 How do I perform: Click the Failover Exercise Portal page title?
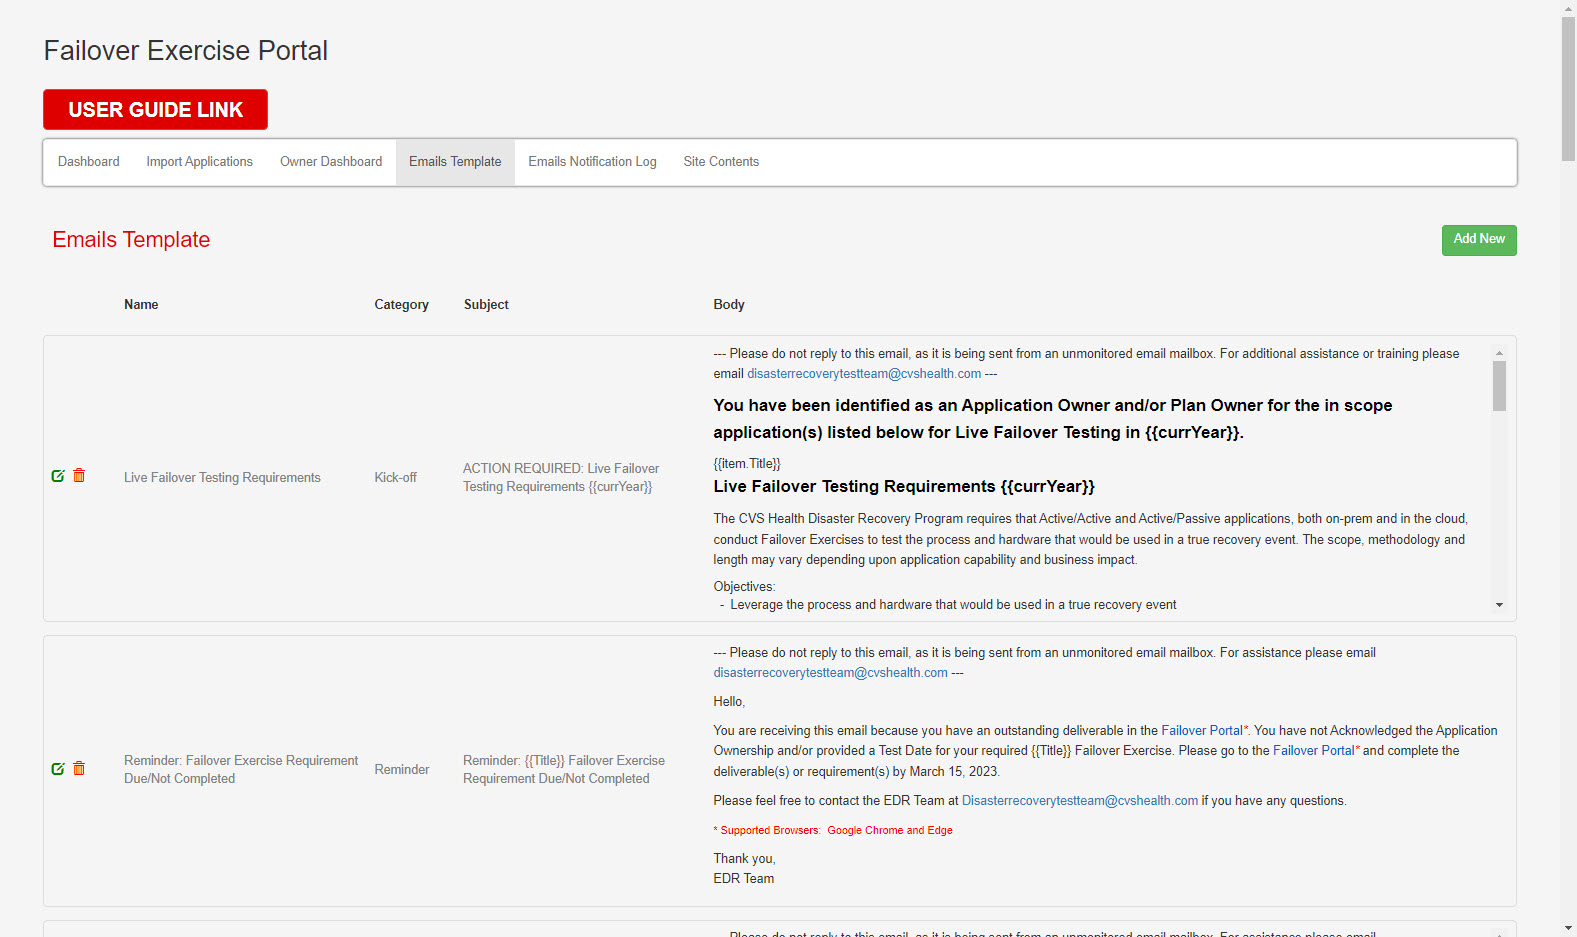(x=186, y=51)
